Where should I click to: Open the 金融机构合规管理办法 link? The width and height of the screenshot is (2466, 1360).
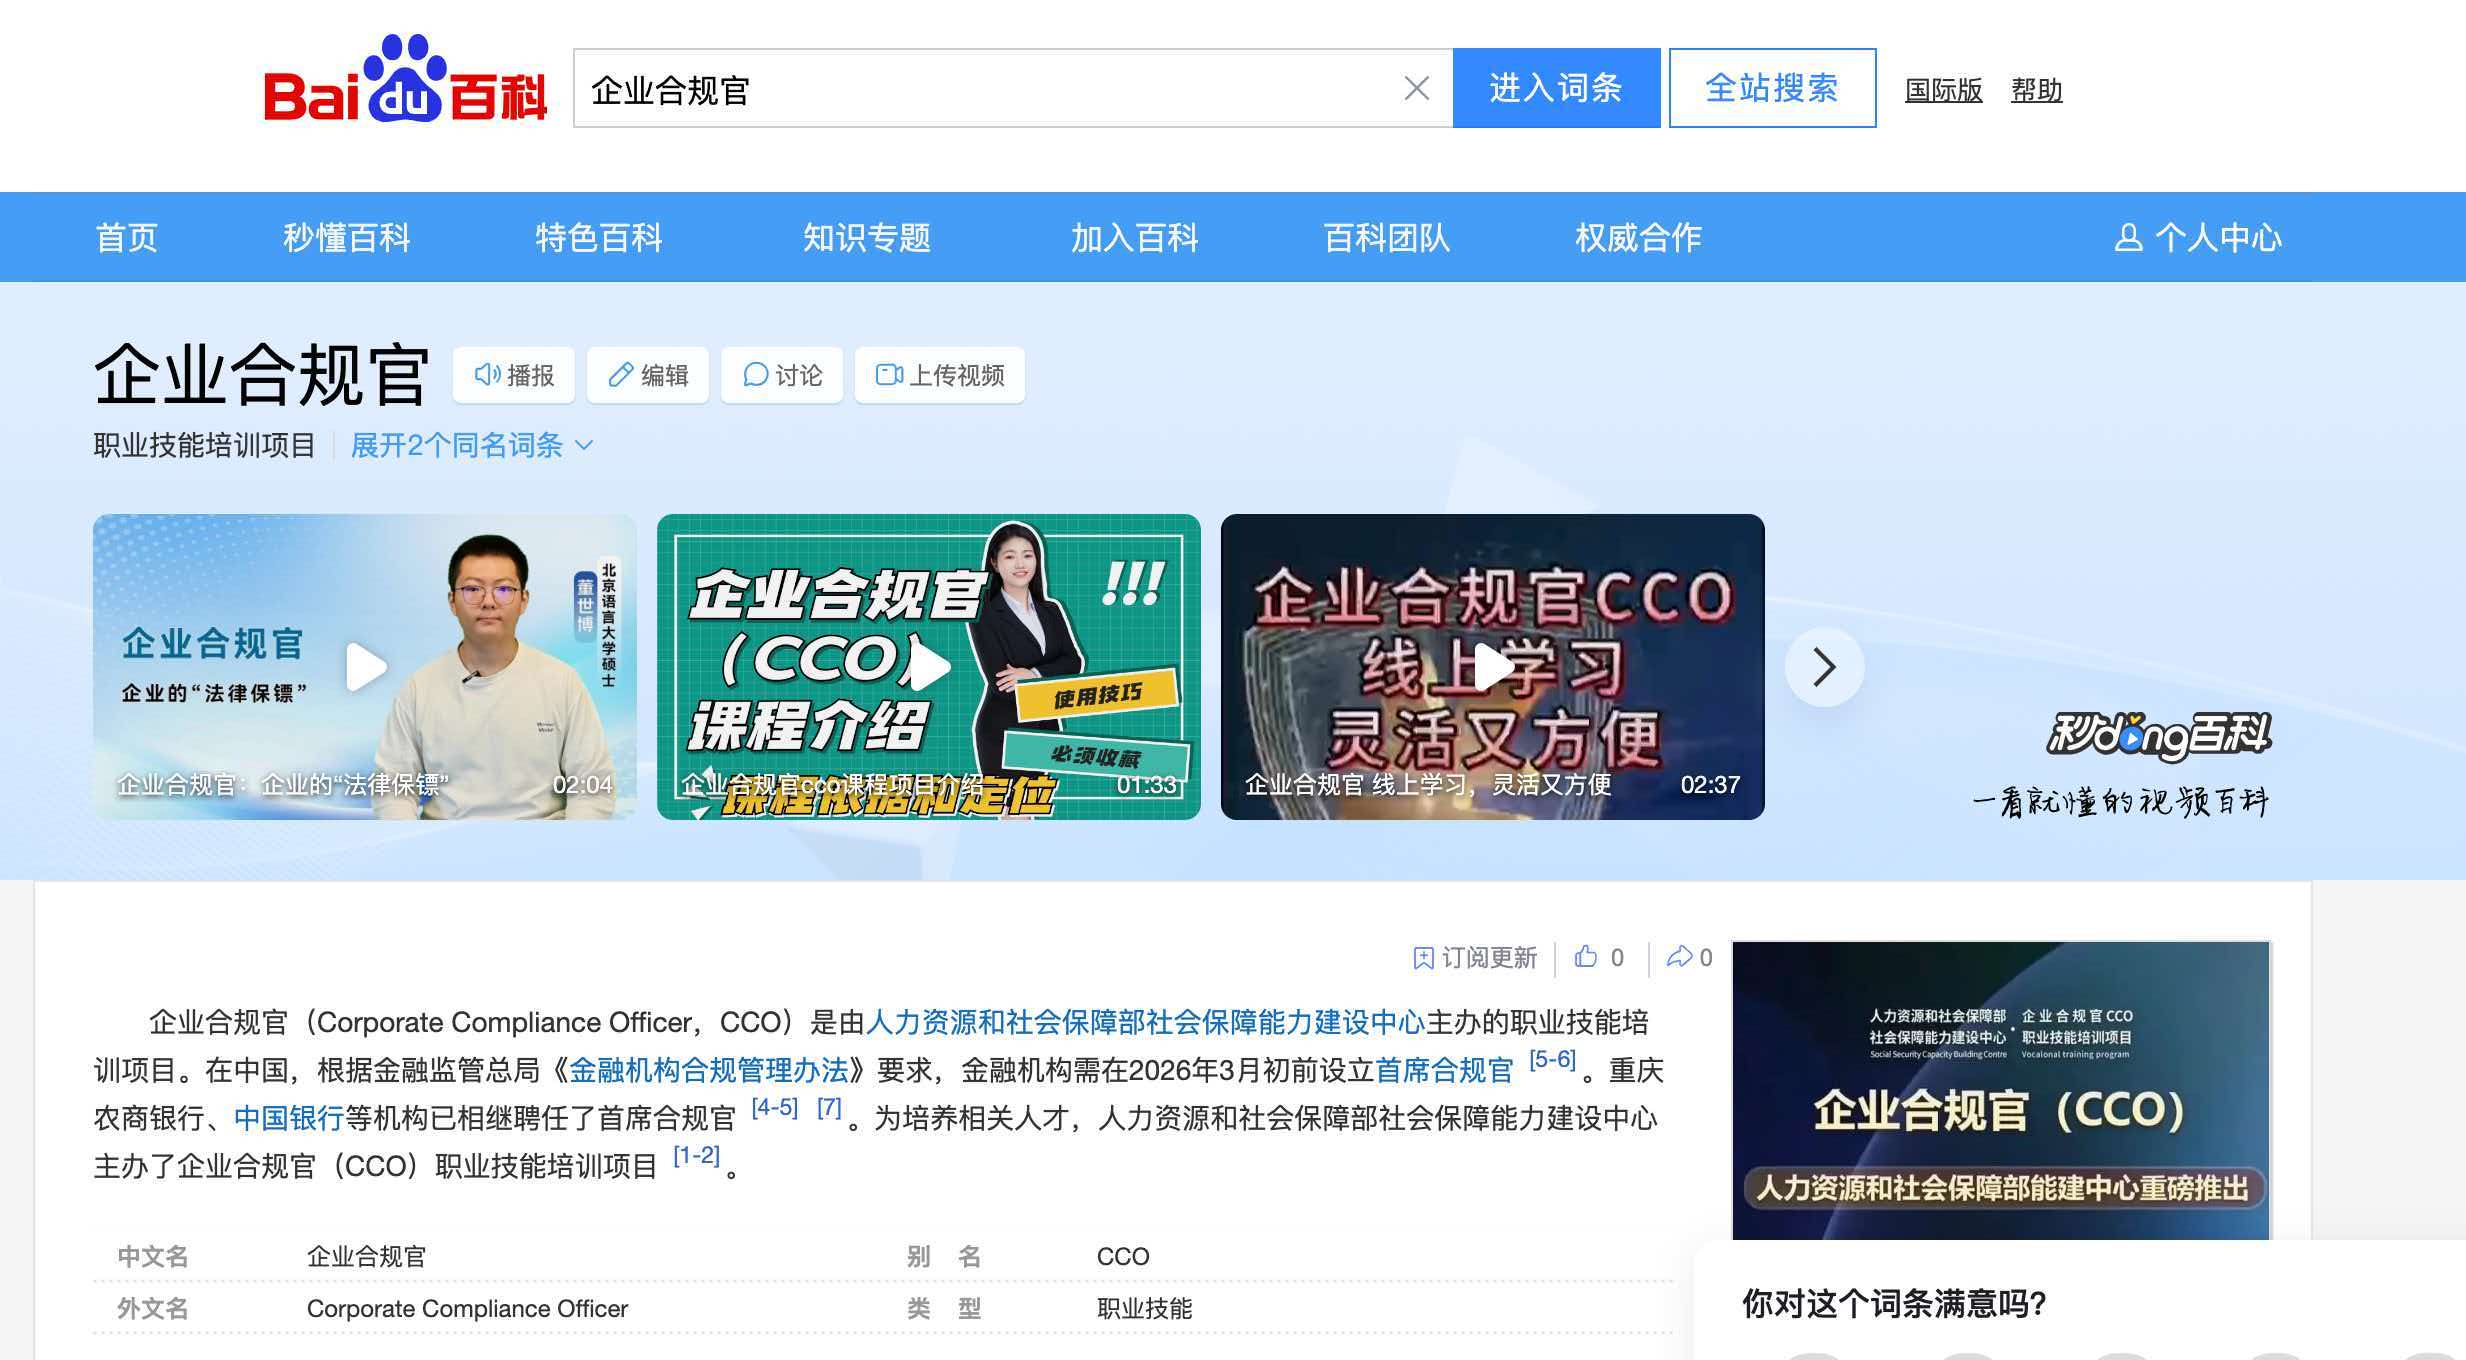tap(709, 1070)
